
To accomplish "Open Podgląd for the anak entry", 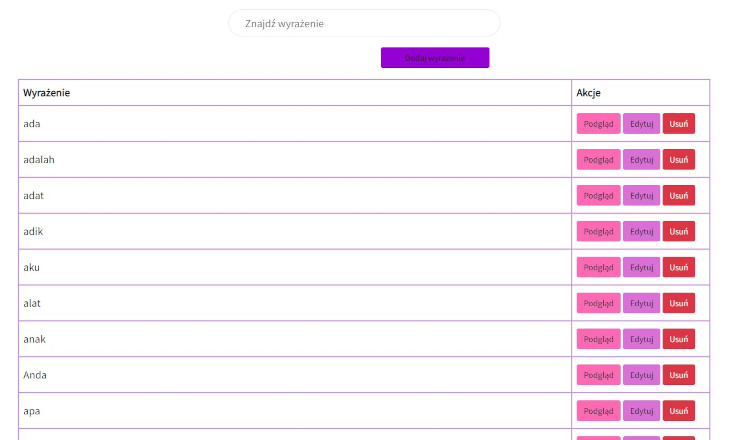I will pos(598,339).
